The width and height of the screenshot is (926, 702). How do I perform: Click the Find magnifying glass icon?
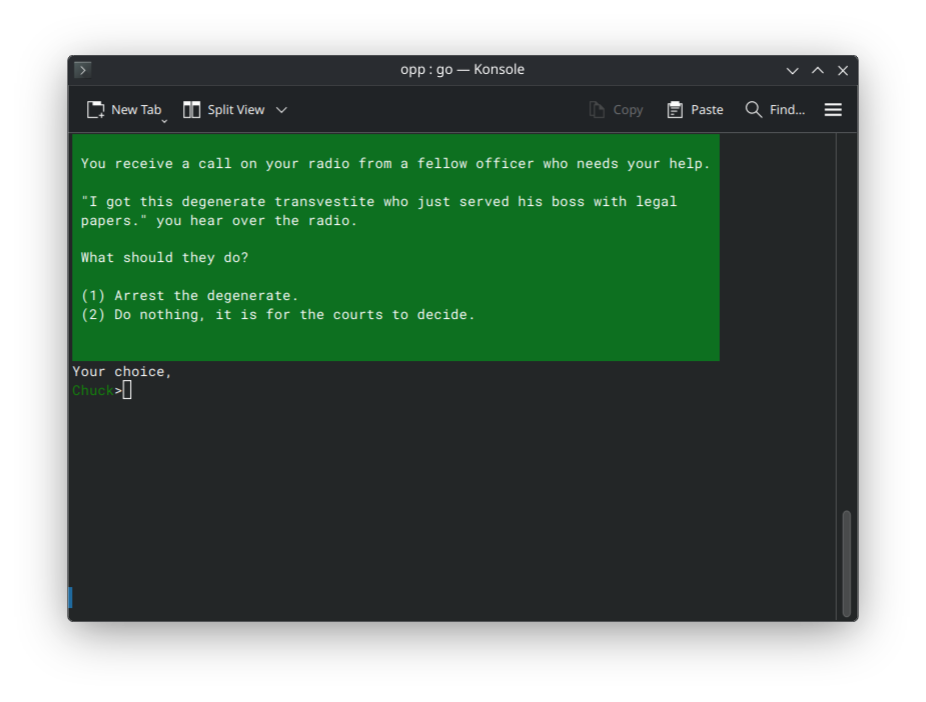click(754, 110)
